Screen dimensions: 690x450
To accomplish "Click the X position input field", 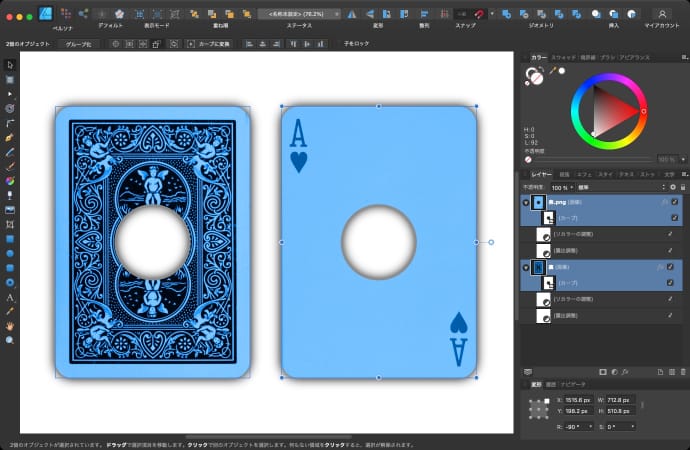I will 580,402.
